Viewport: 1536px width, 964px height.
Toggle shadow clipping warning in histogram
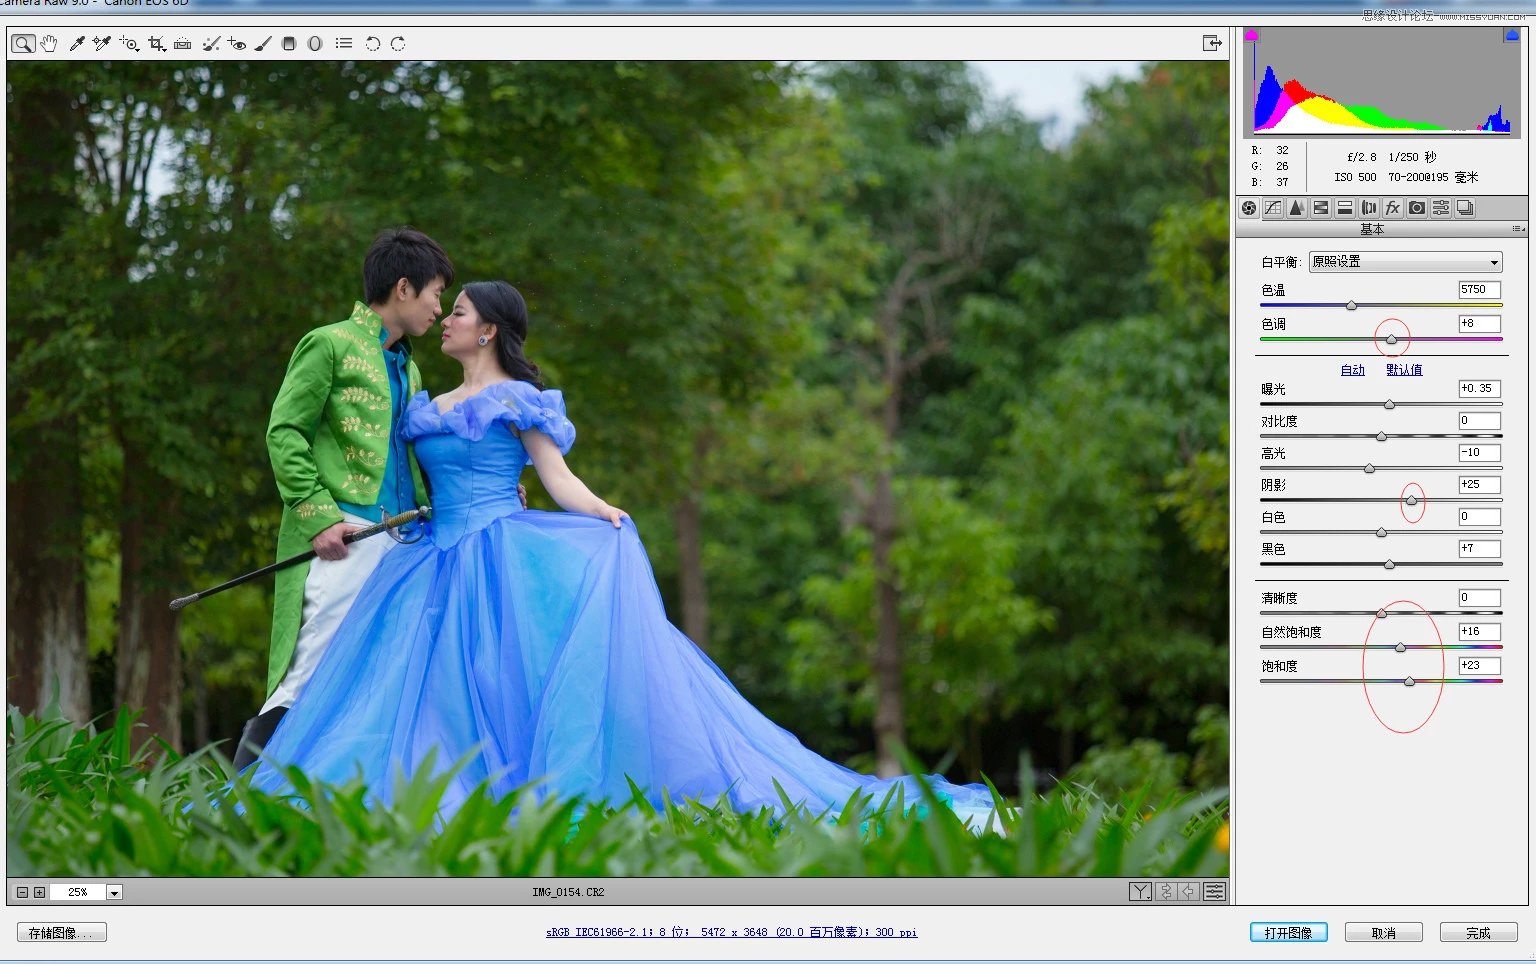(1251, 35)
